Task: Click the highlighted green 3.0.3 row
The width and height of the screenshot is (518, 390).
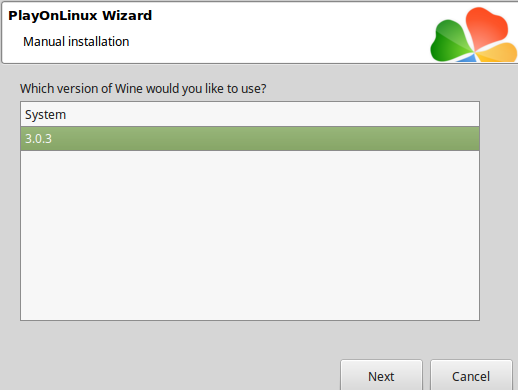Action: click(x=250, y=139)
